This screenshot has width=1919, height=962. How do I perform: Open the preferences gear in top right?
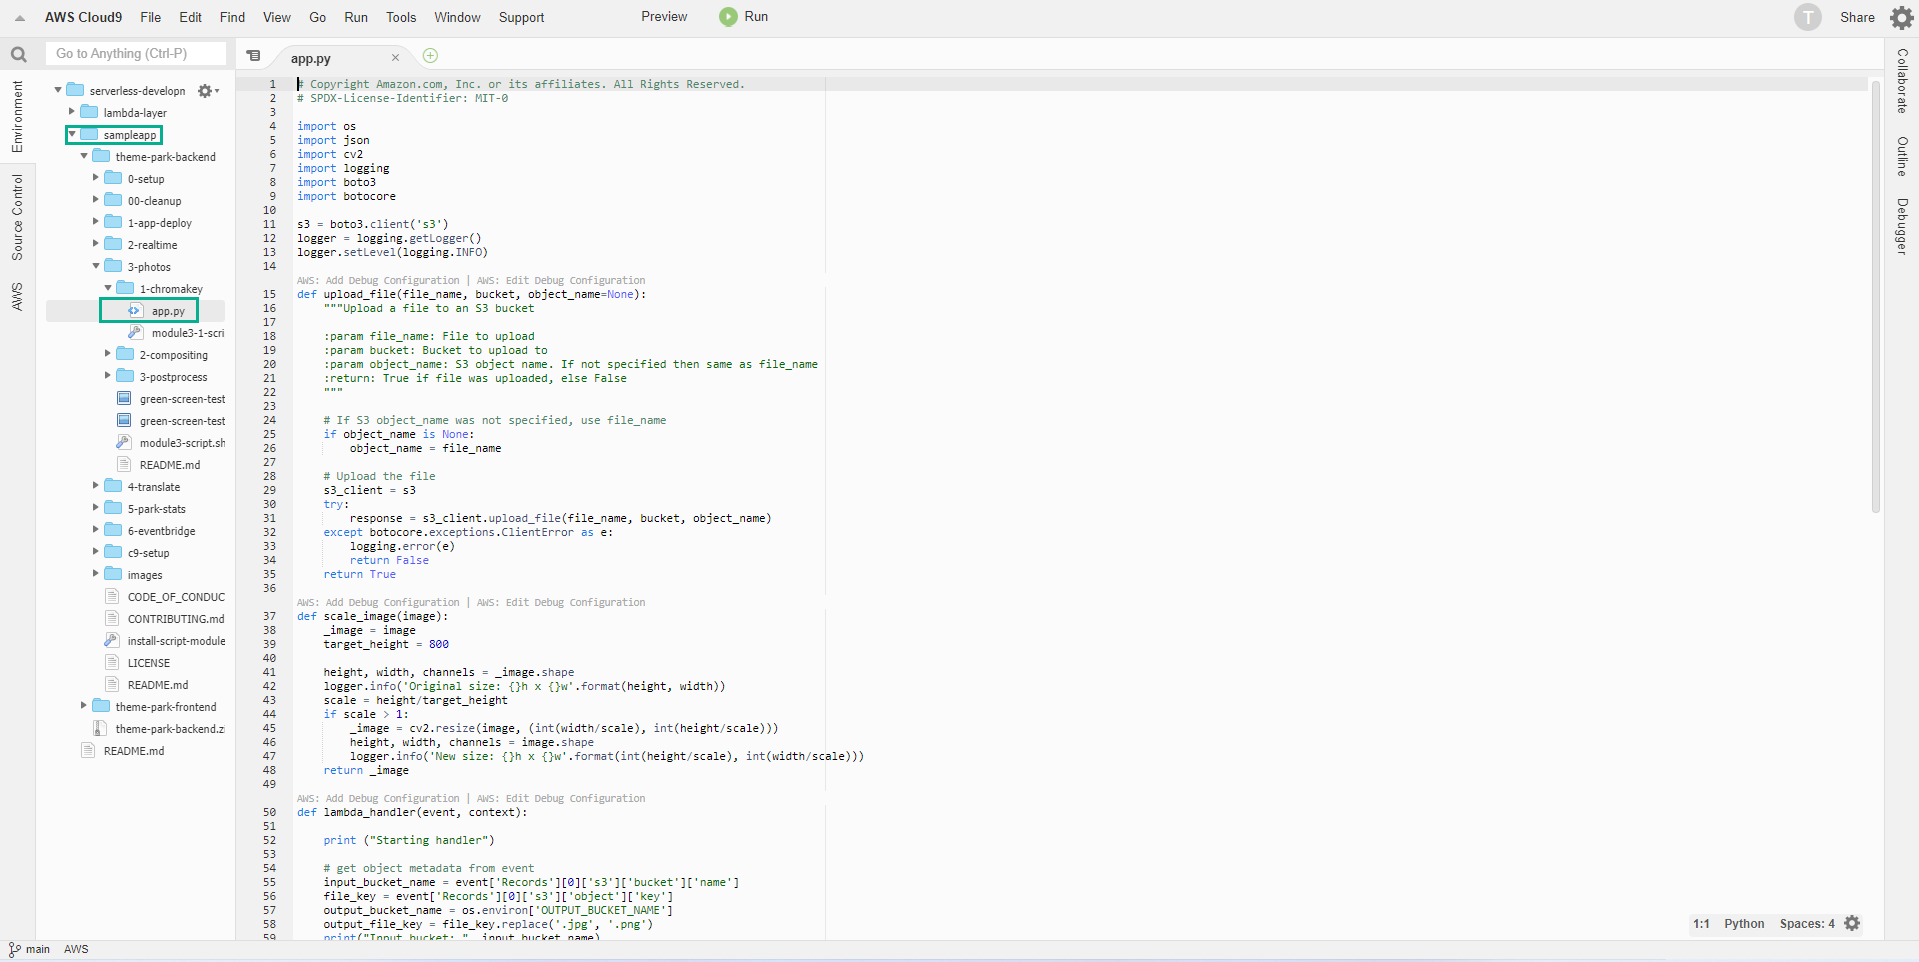point(1901,17)
